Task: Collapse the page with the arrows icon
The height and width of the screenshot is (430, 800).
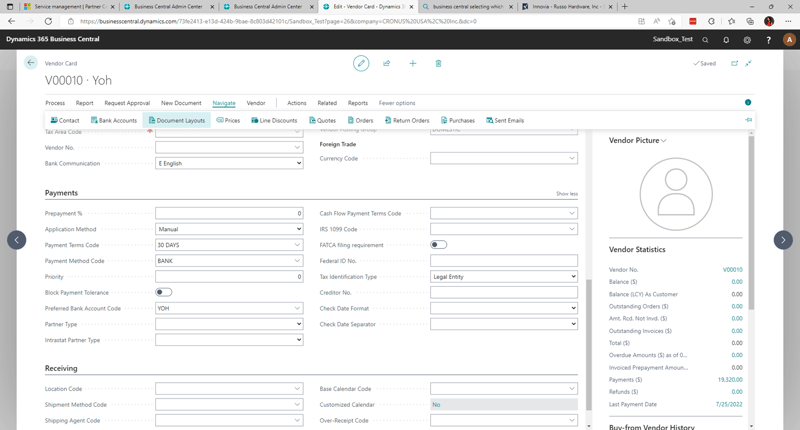Action: tap(748, 63)
